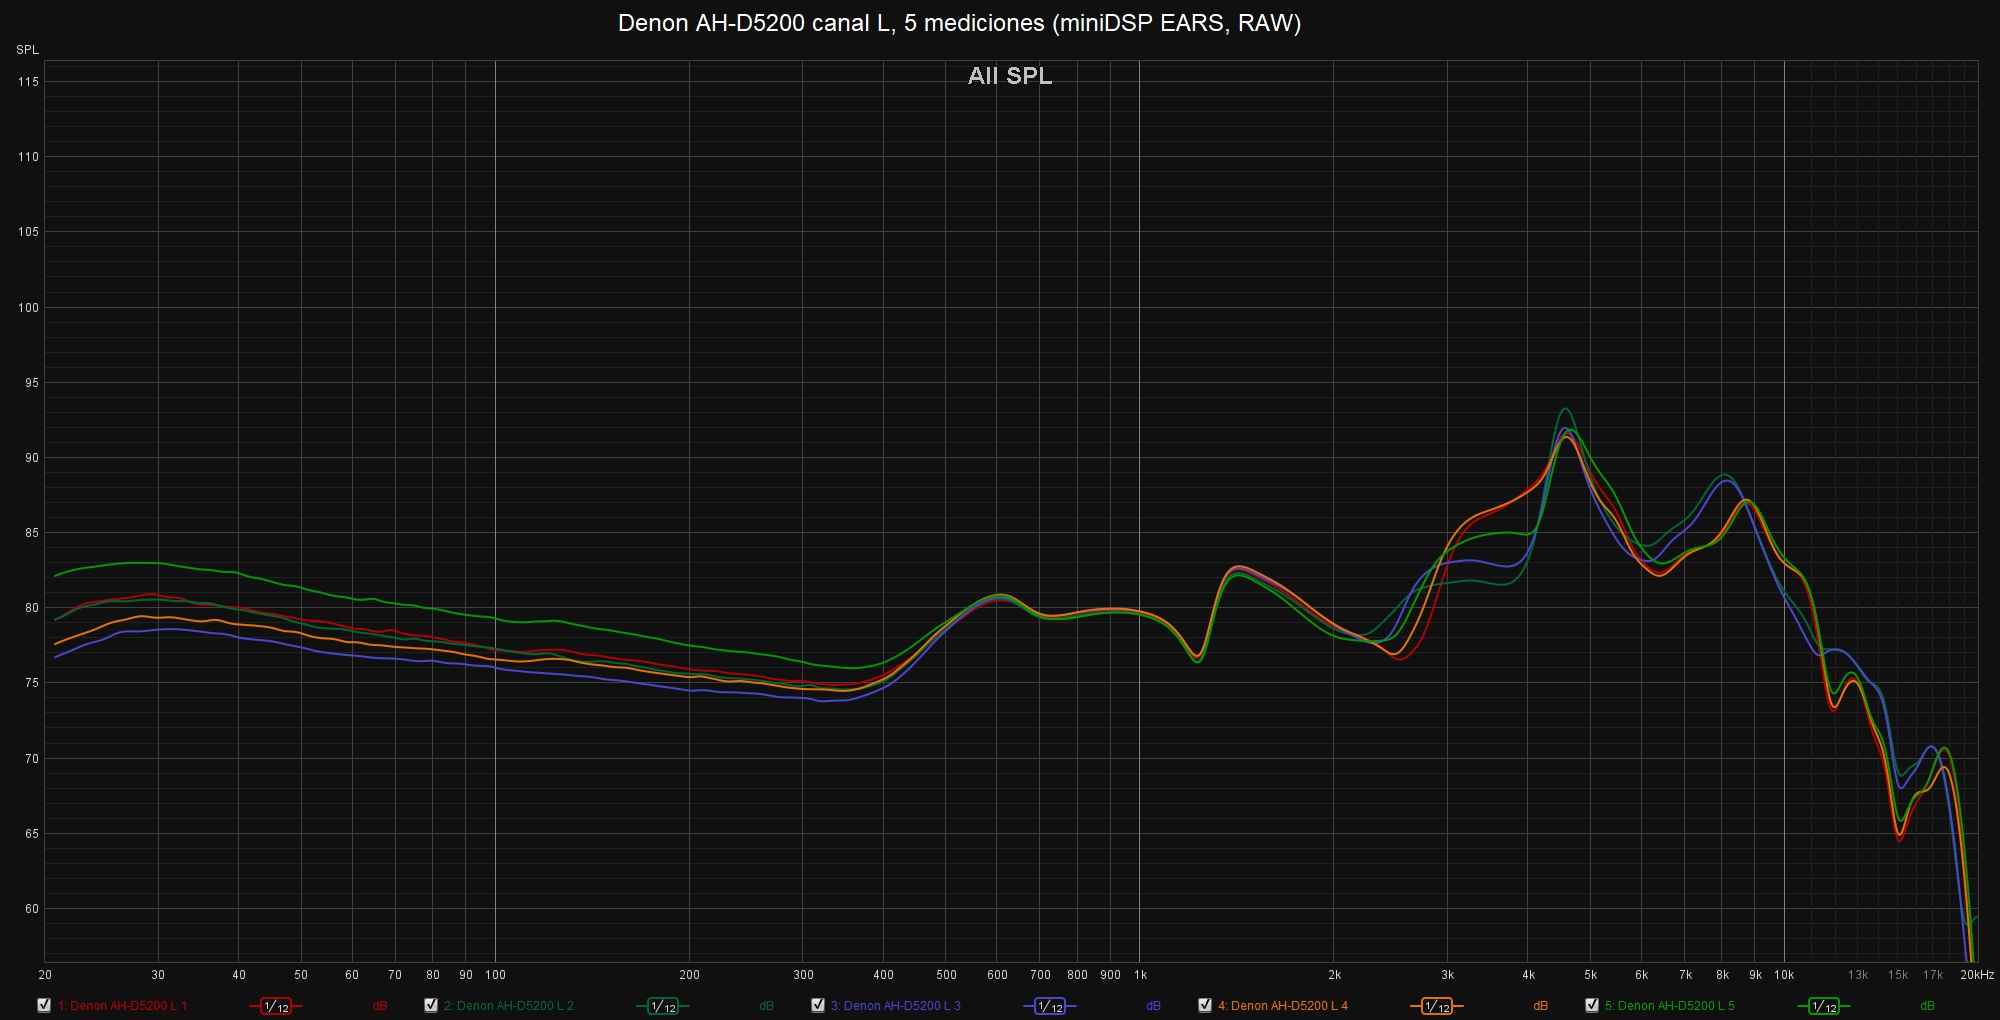Image resolution: width=2000 pixels, height=1020 pixels.
Task: Click the 20kHz label on frequency axis
Action: pyautogui.click(x=1976, y=975)
